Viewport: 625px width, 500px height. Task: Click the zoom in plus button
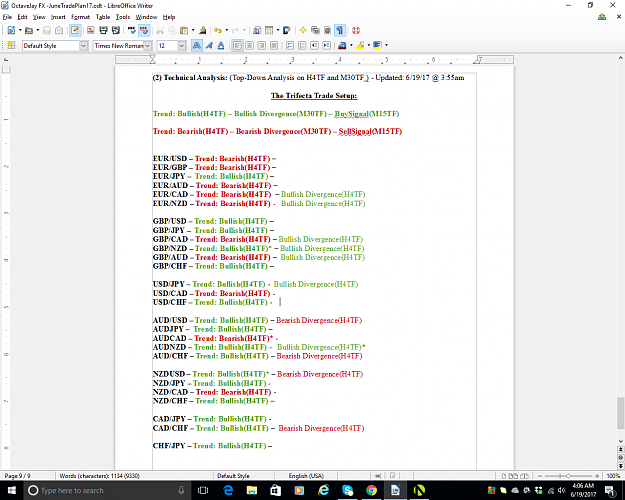[597, 476]
